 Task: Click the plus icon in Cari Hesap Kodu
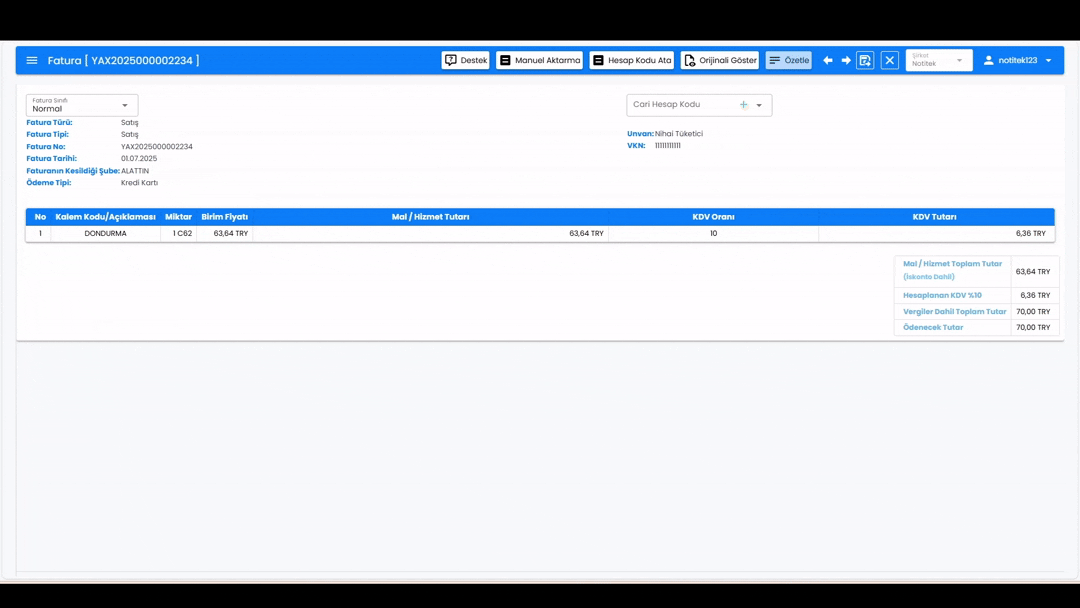pos(743,105)
